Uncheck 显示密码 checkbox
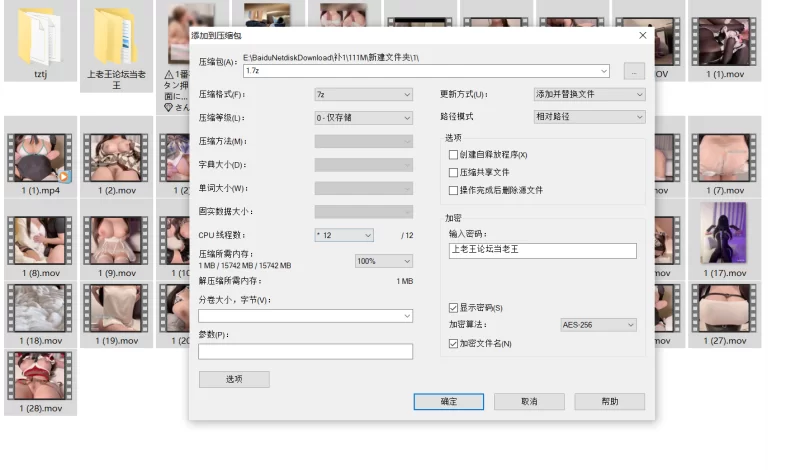 click(453, 308)
